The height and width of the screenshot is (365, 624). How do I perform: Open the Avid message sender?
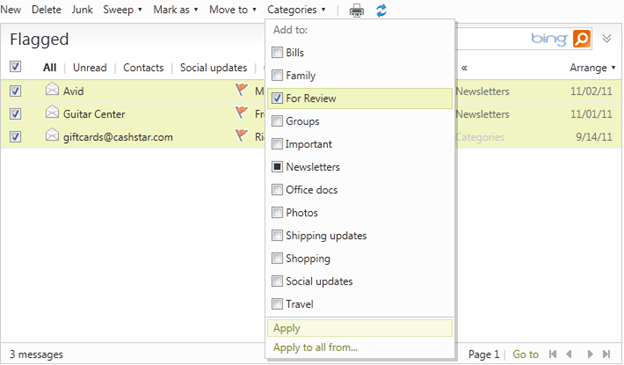(x=73, y=91)
